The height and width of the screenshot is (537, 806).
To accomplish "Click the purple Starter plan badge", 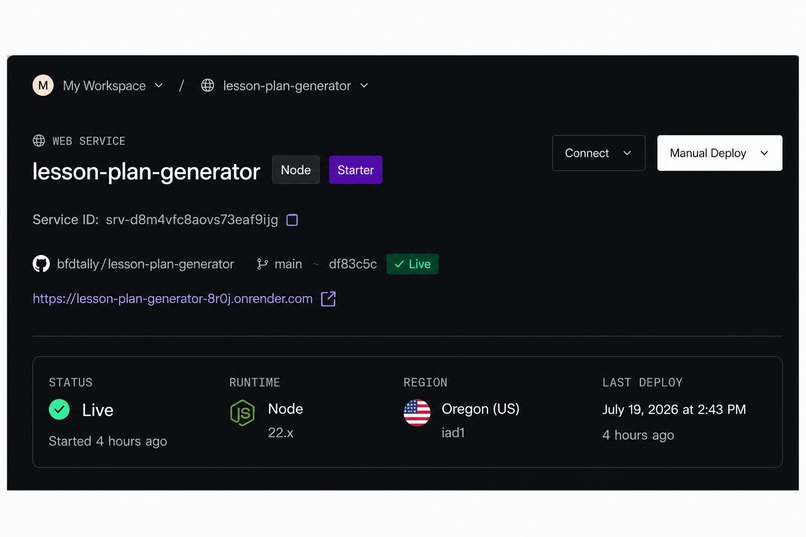I will point(356,170).
